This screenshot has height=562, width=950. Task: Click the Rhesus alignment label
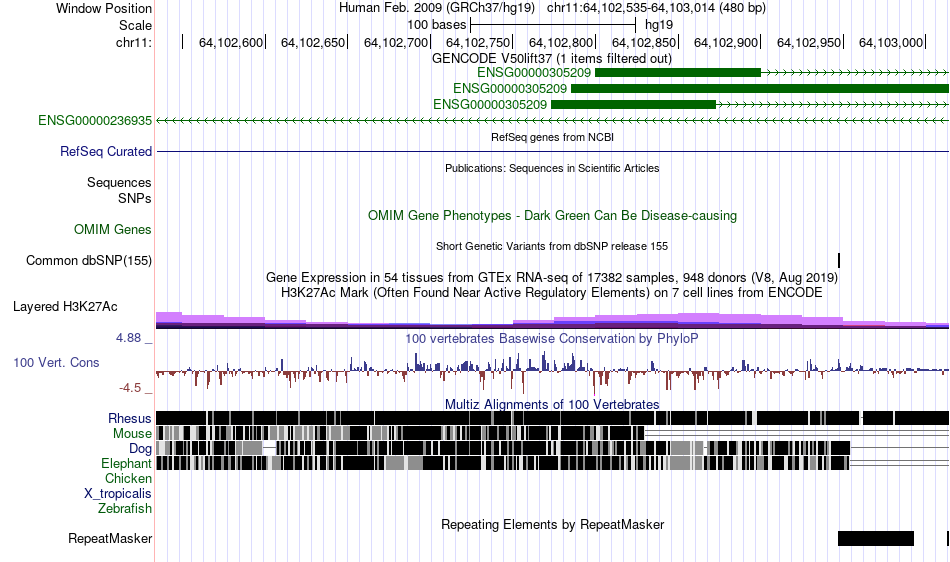[130, 418]
